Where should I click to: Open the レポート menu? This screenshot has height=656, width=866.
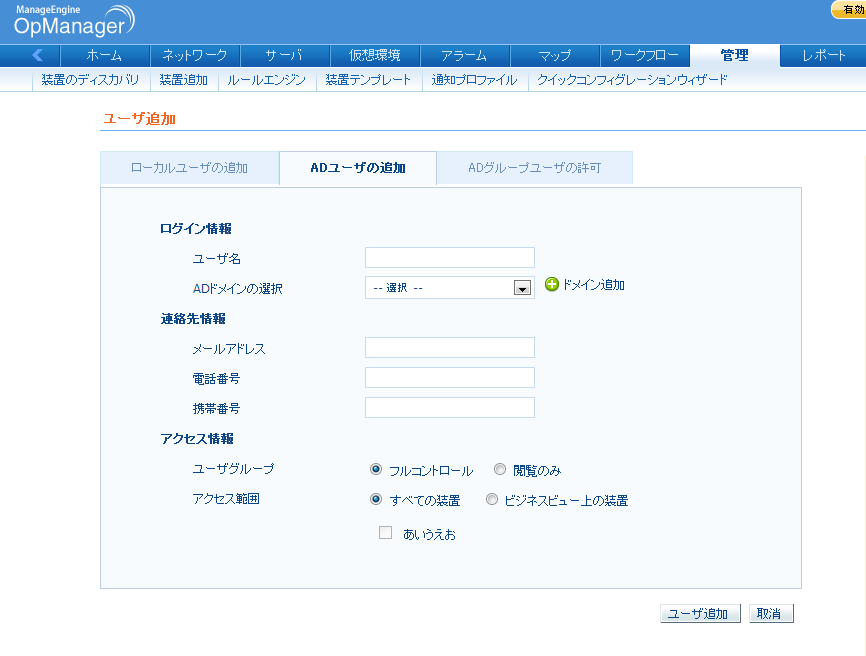823,56
